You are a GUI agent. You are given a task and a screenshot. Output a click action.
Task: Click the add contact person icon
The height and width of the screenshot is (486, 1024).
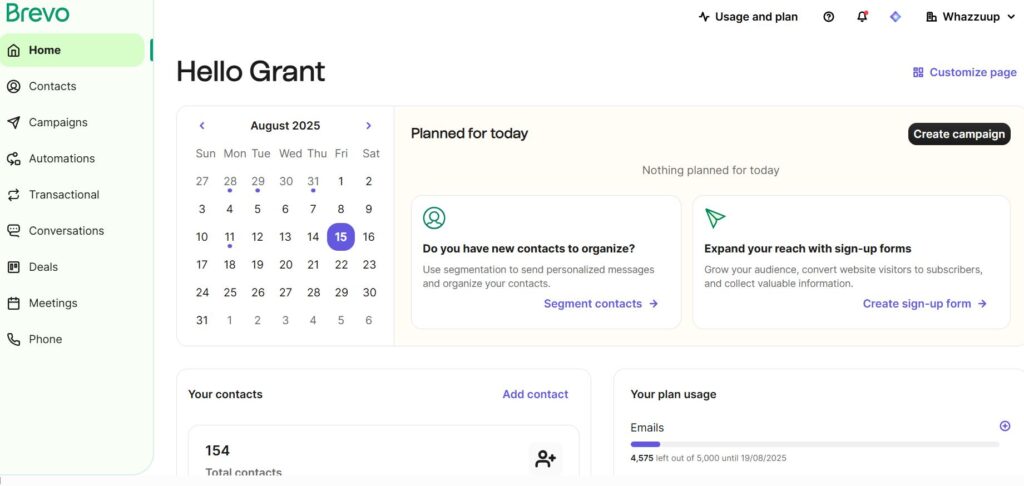[545, 459]
